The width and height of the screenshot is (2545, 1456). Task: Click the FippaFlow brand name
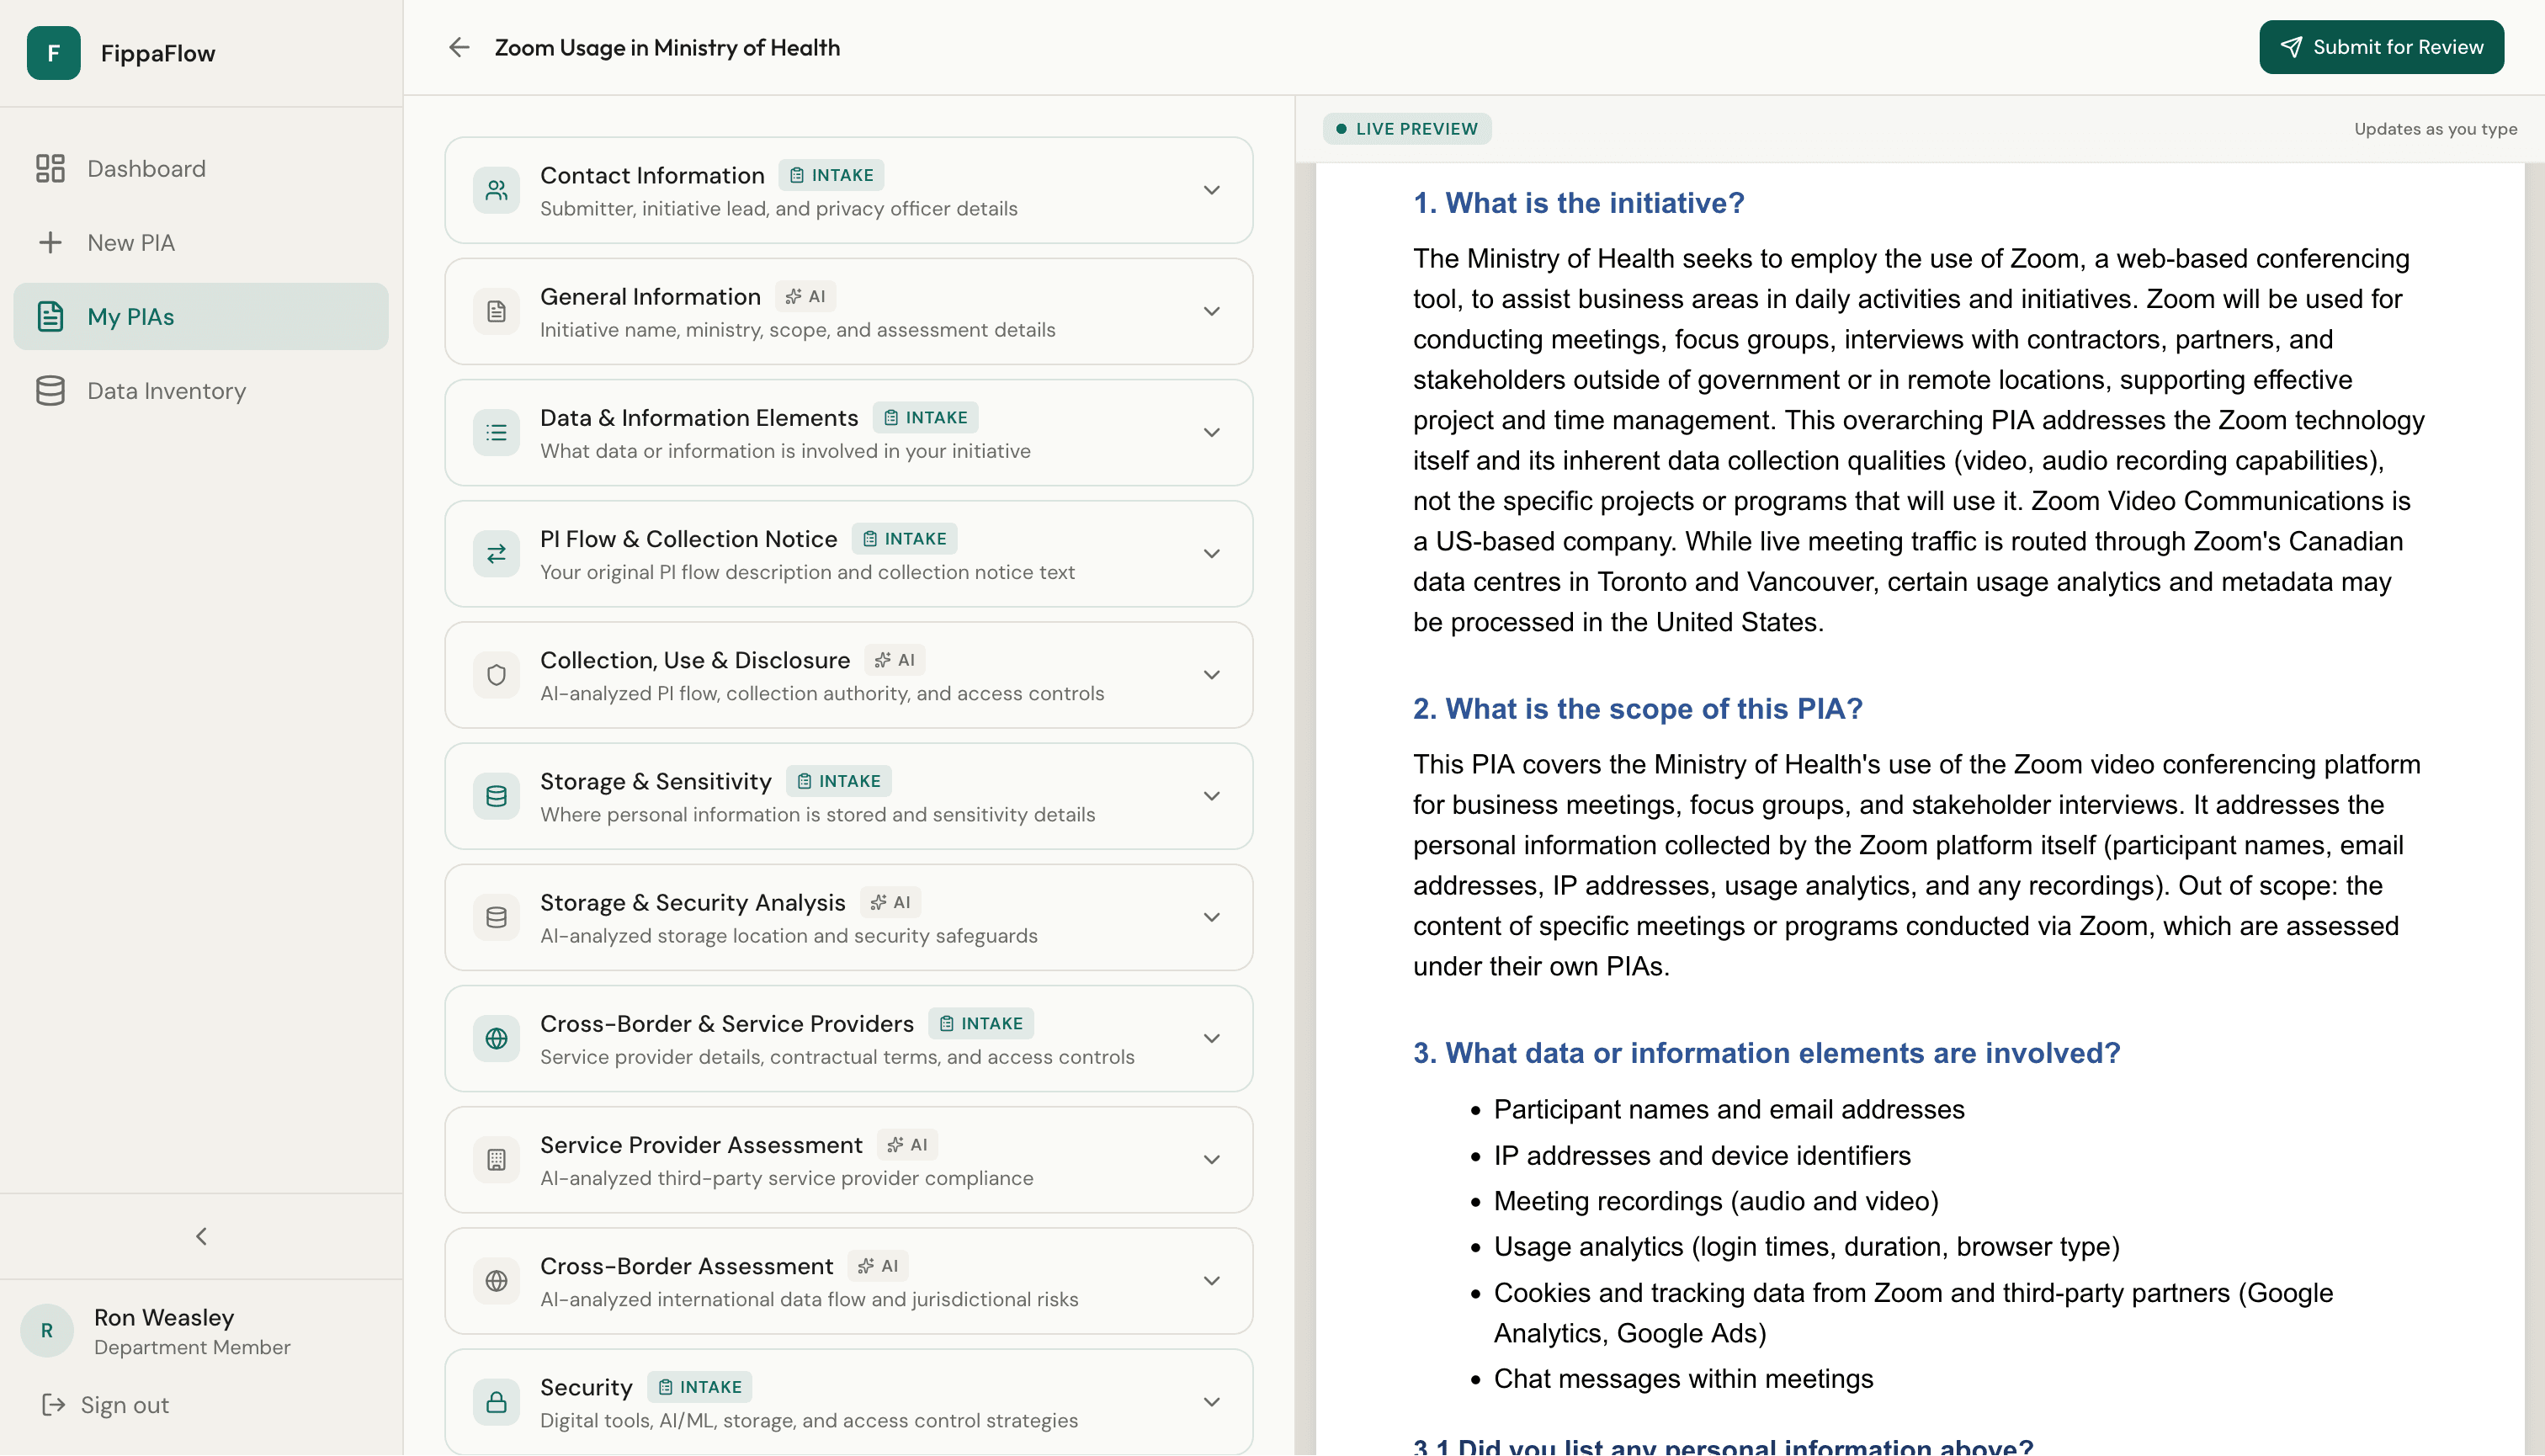pyautogui.click(x=158, y=53)
